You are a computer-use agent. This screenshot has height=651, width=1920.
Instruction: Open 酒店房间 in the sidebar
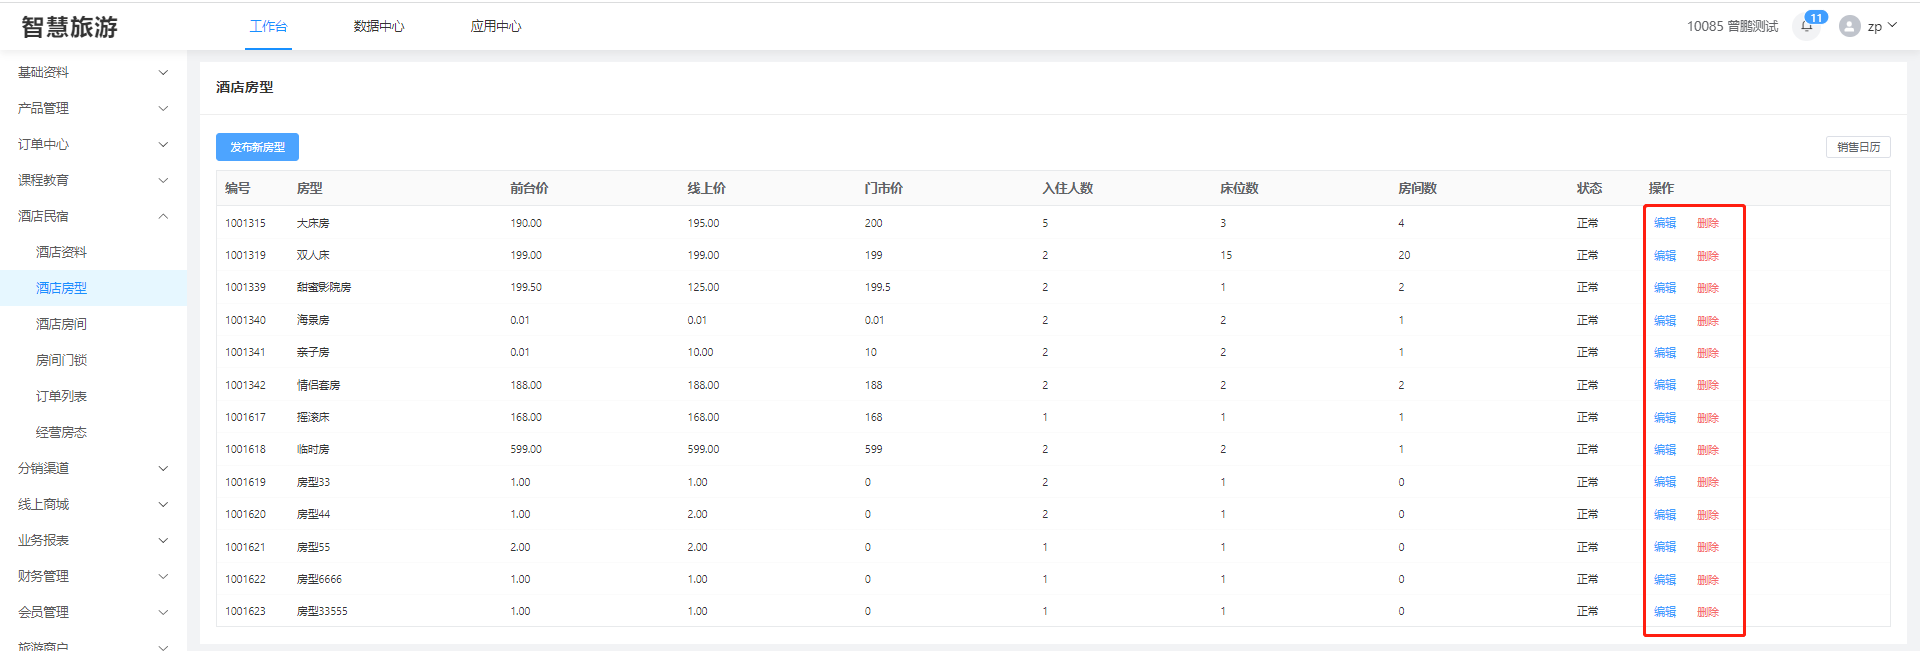(x=61, y=324)
